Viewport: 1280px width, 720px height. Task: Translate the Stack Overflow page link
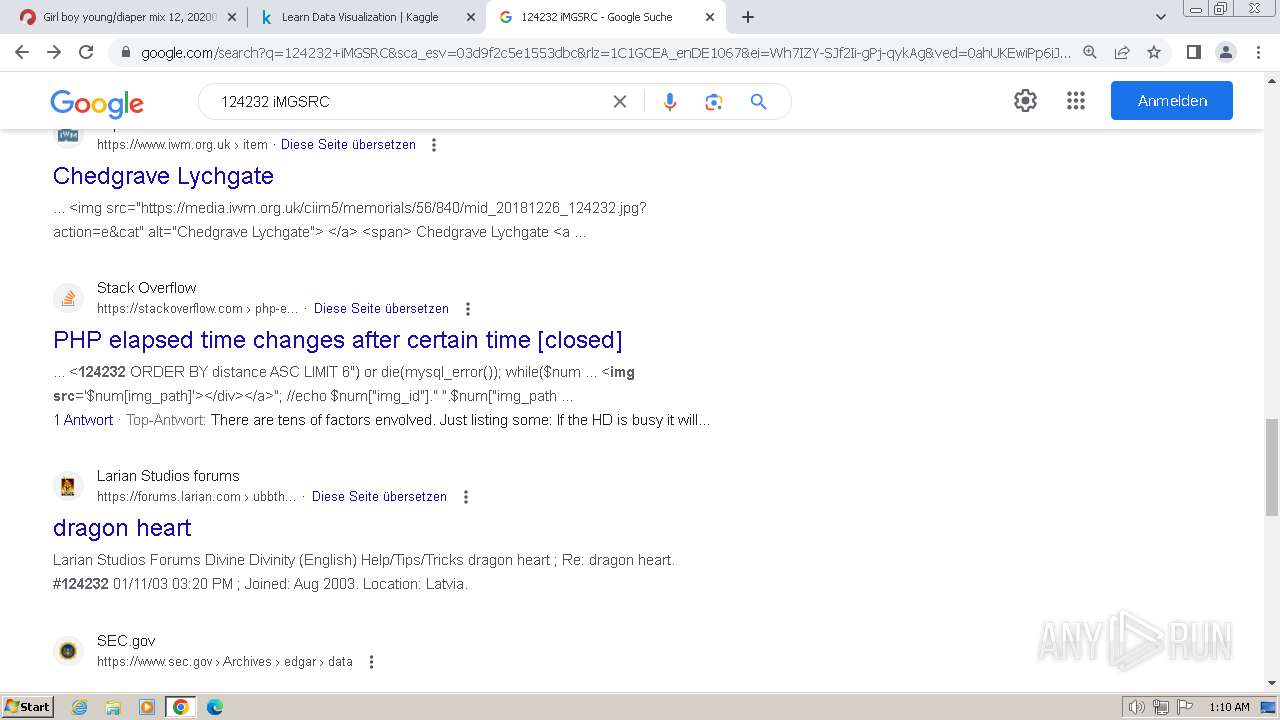point(381,309)
